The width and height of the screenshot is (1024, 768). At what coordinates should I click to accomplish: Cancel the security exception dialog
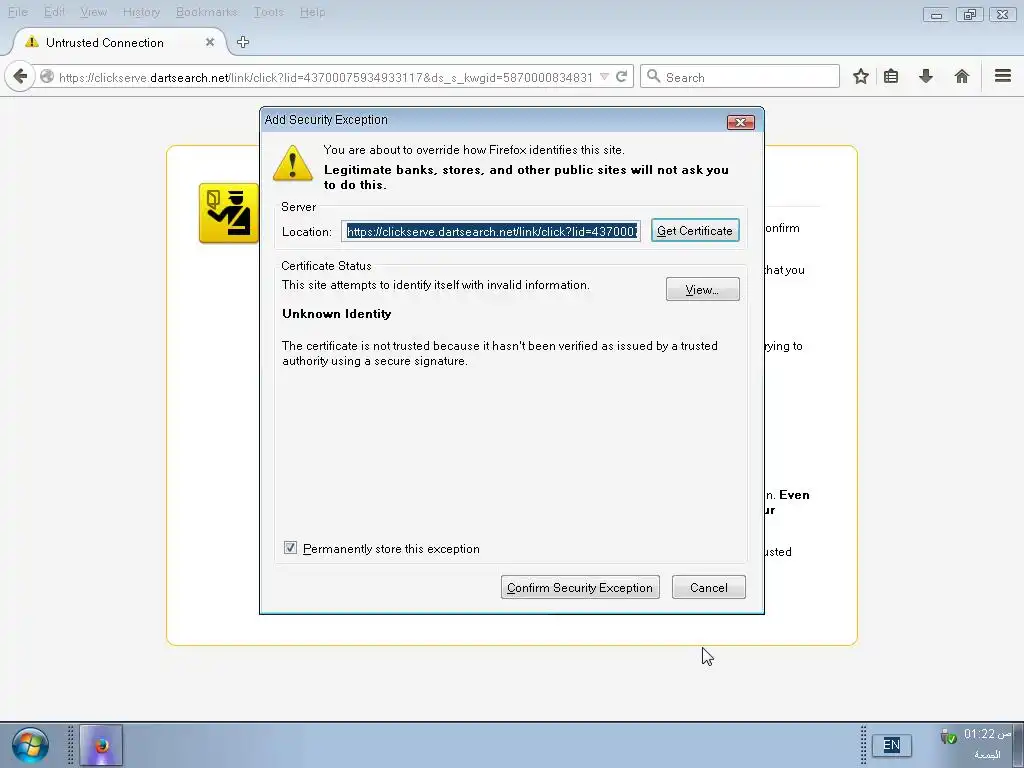[x=709, y=587]
